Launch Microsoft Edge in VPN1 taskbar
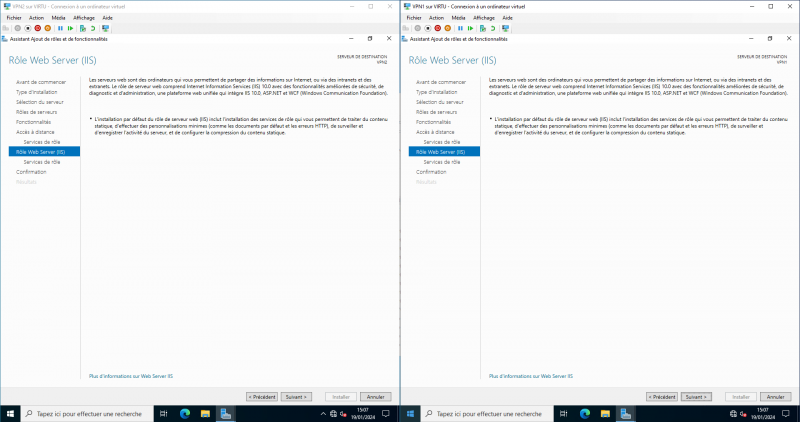This screenshot has width=800, height=422. 585,414
